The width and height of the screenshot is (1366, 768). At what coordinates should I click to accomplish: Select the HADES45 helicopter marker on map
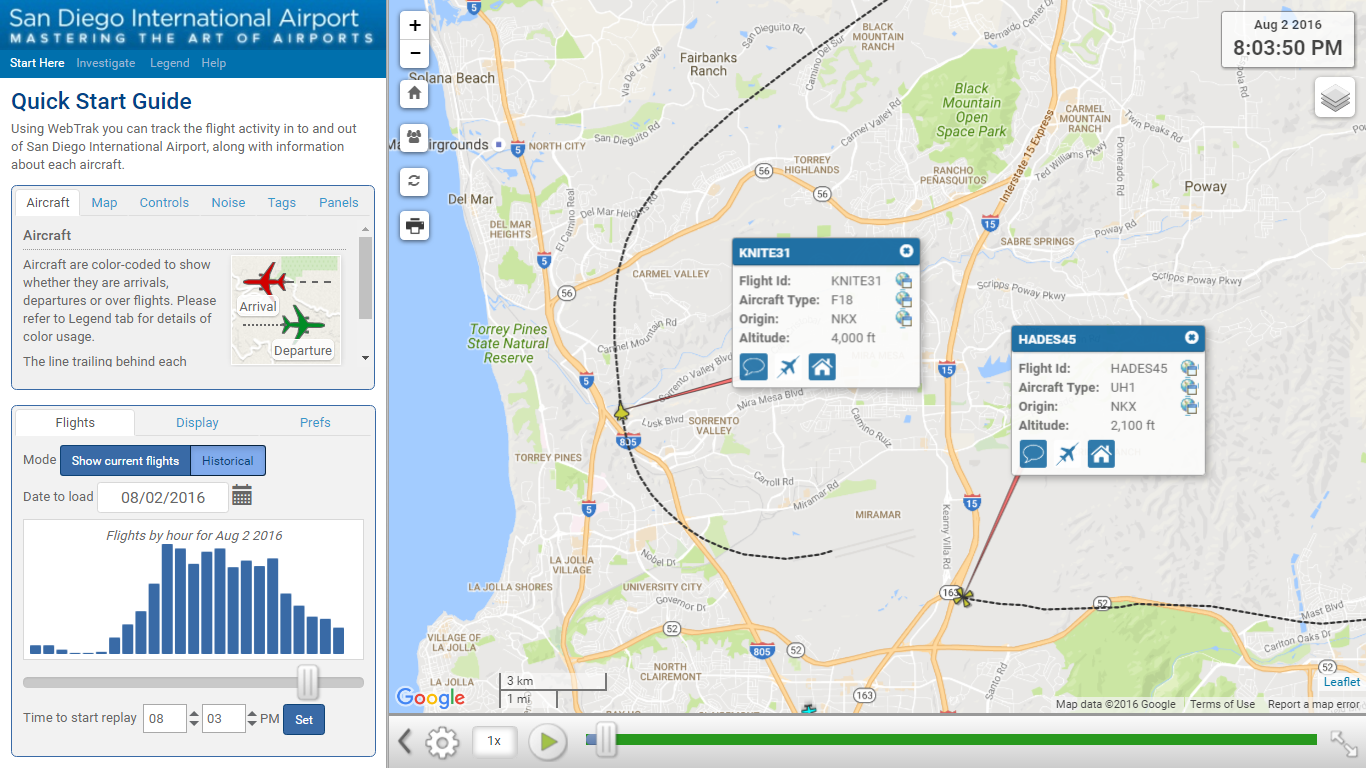click(x=963, y=597)
